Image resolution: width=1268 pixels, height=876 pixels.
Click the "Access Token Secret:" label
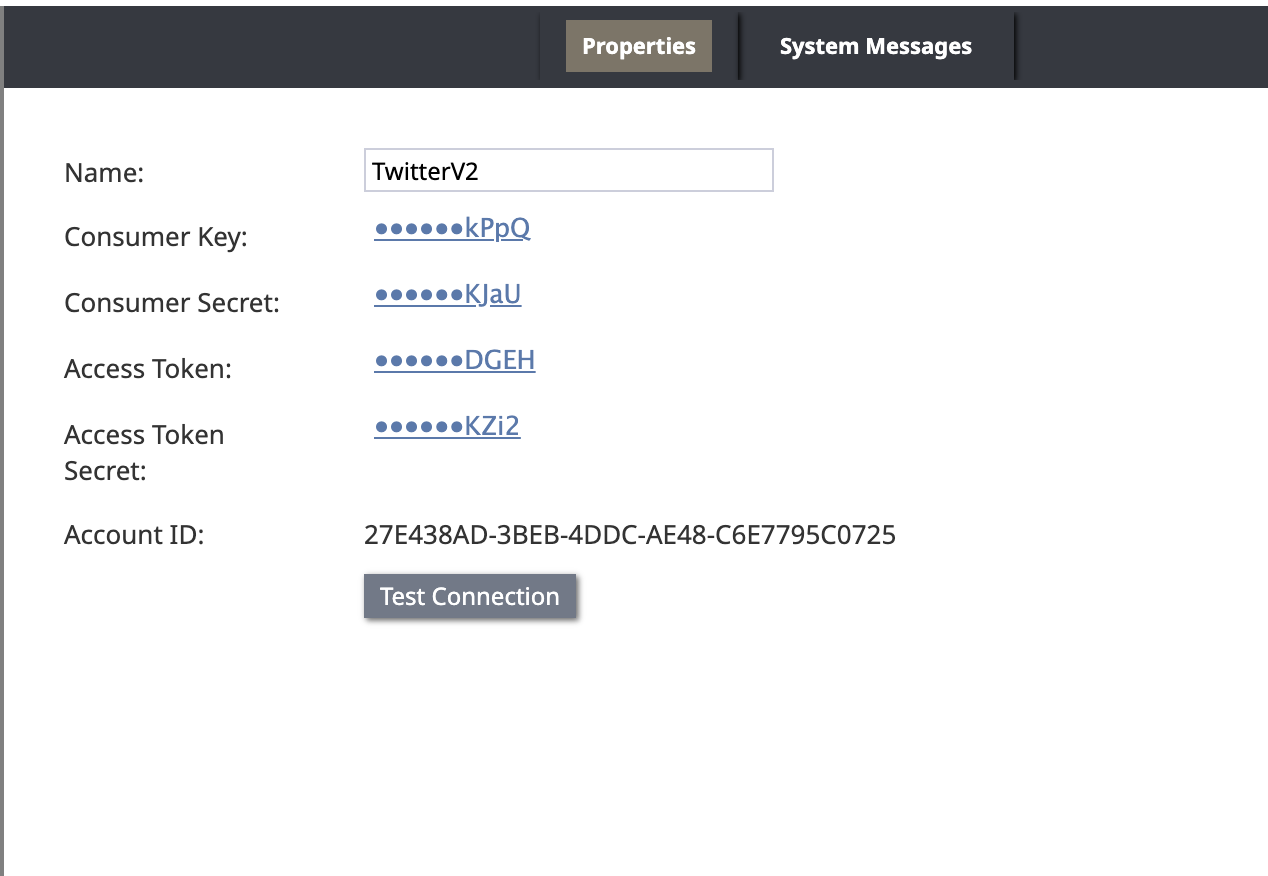click(x=144, y=452)
